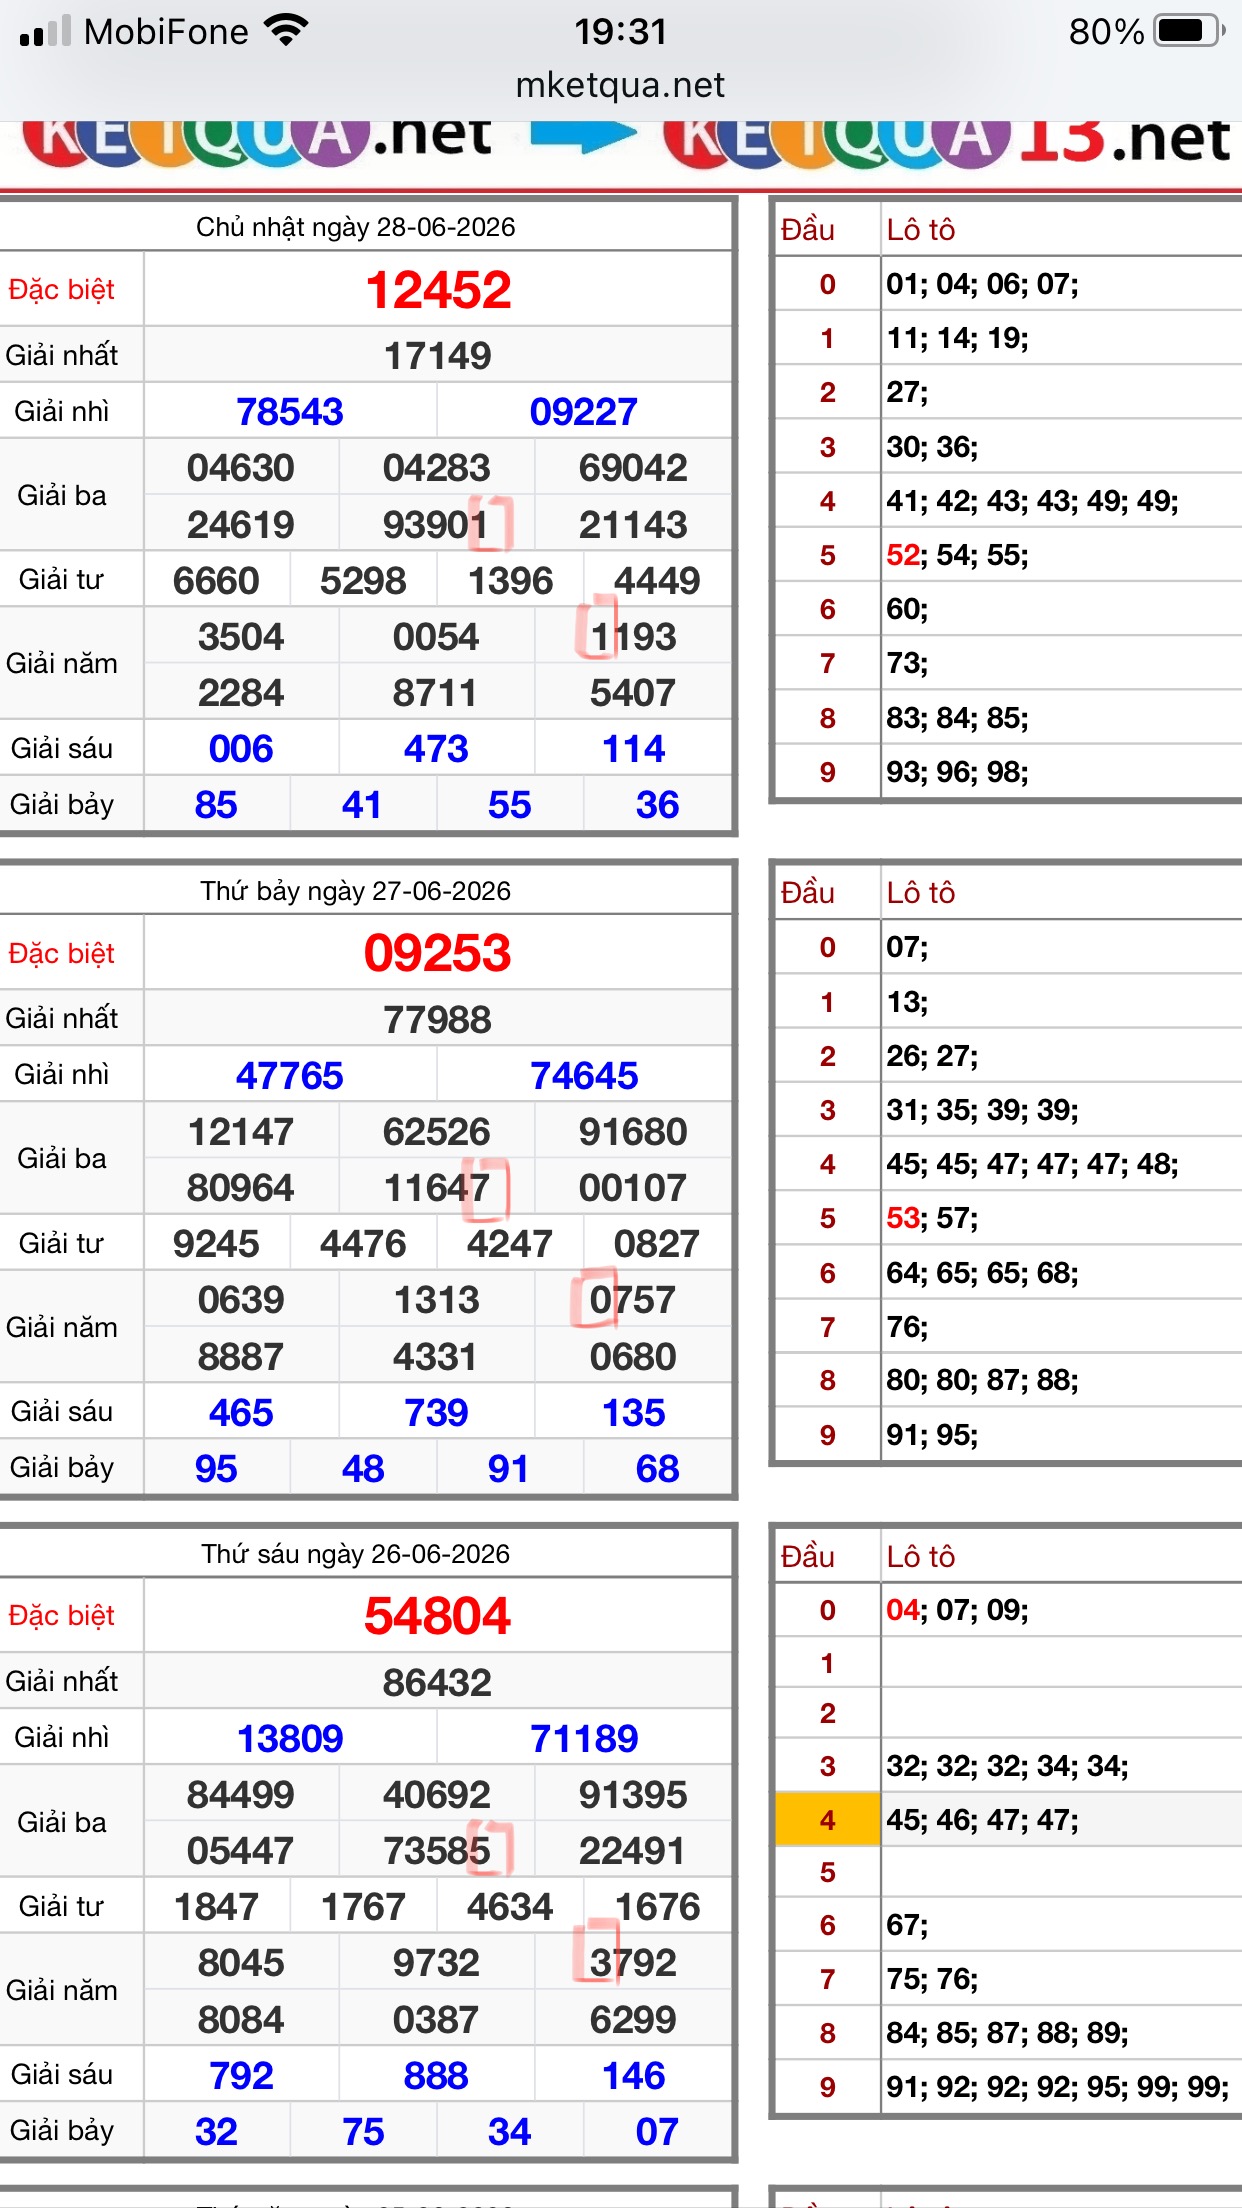Tap the battery icon in status bar

coord(1190,31)
